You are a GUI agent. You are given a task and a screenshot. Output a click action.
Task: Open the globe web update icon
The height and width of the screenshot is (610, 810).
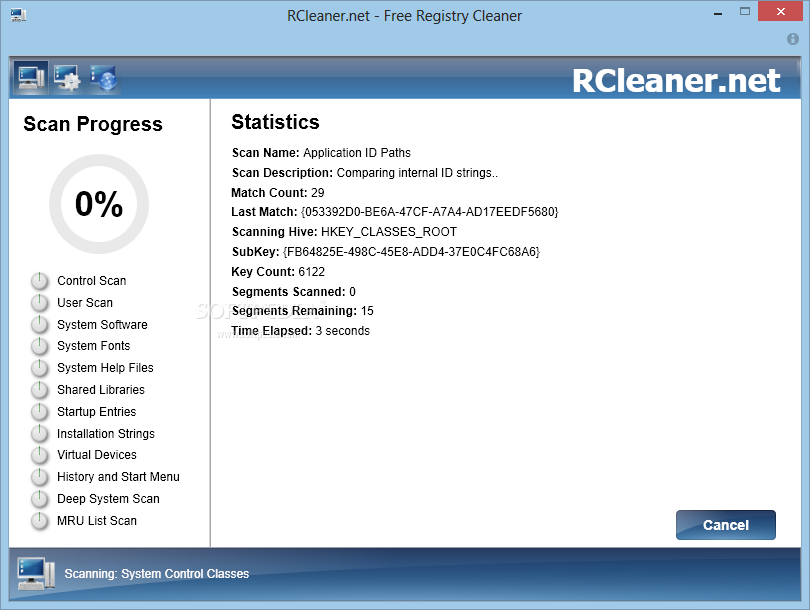point(103,78)
